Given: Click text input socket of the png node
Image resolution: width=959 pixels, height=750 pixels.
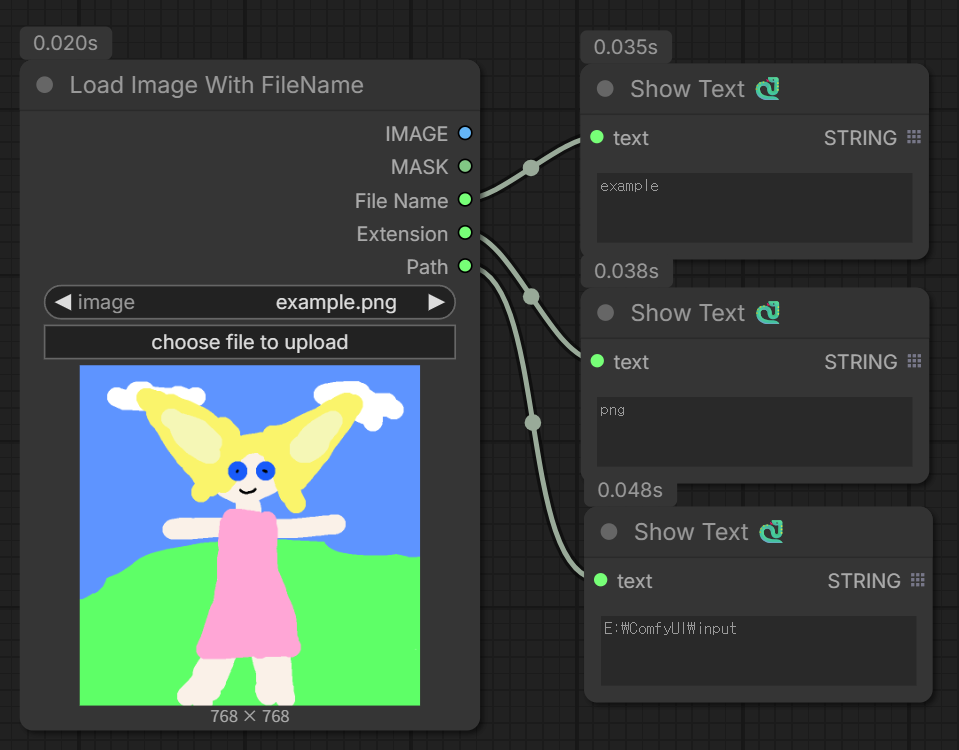Looking at the screenshot, I should tap(598, 362).
